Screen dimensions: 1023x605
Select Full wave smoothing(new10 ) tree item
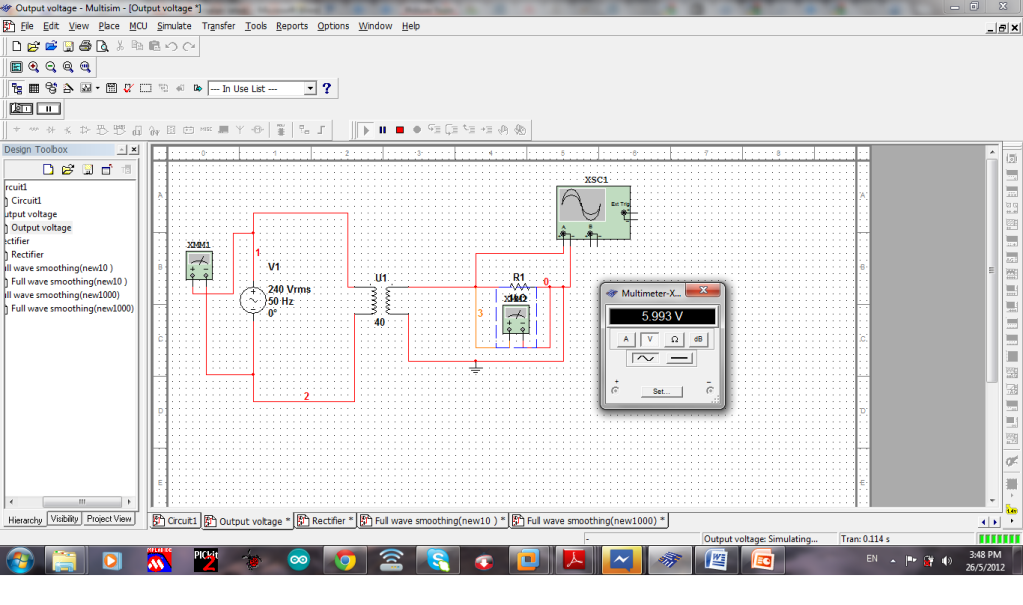click(x=69, y=281)
